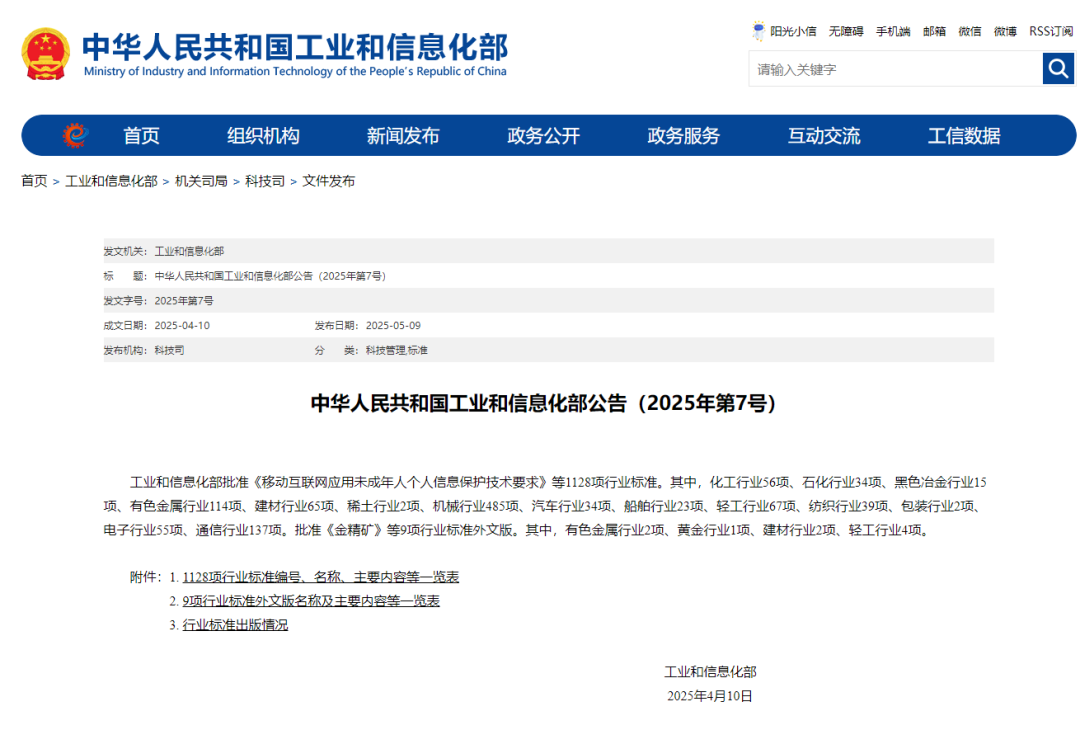Open the 微博 Weibo icon
The width and height of the screenshot is (1080, 730).
[x=1003, y=31]
